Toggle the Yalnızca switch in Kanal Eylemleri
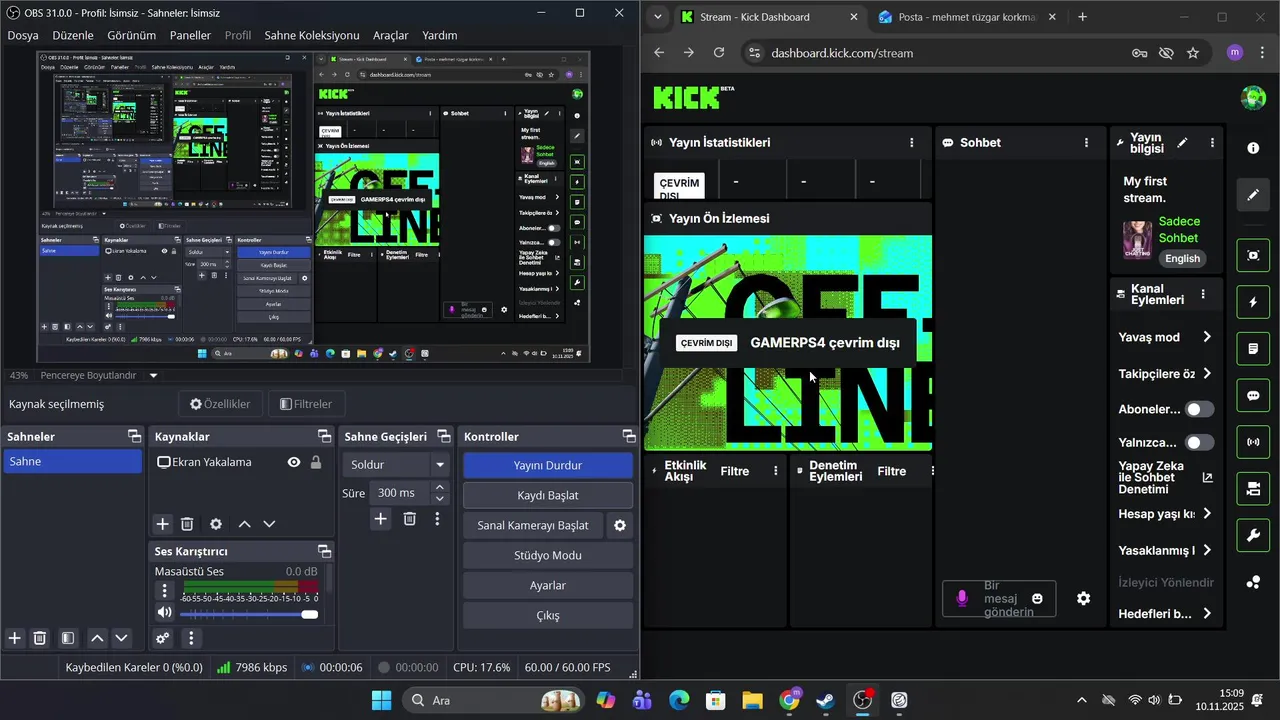 tap(1199, 442)
